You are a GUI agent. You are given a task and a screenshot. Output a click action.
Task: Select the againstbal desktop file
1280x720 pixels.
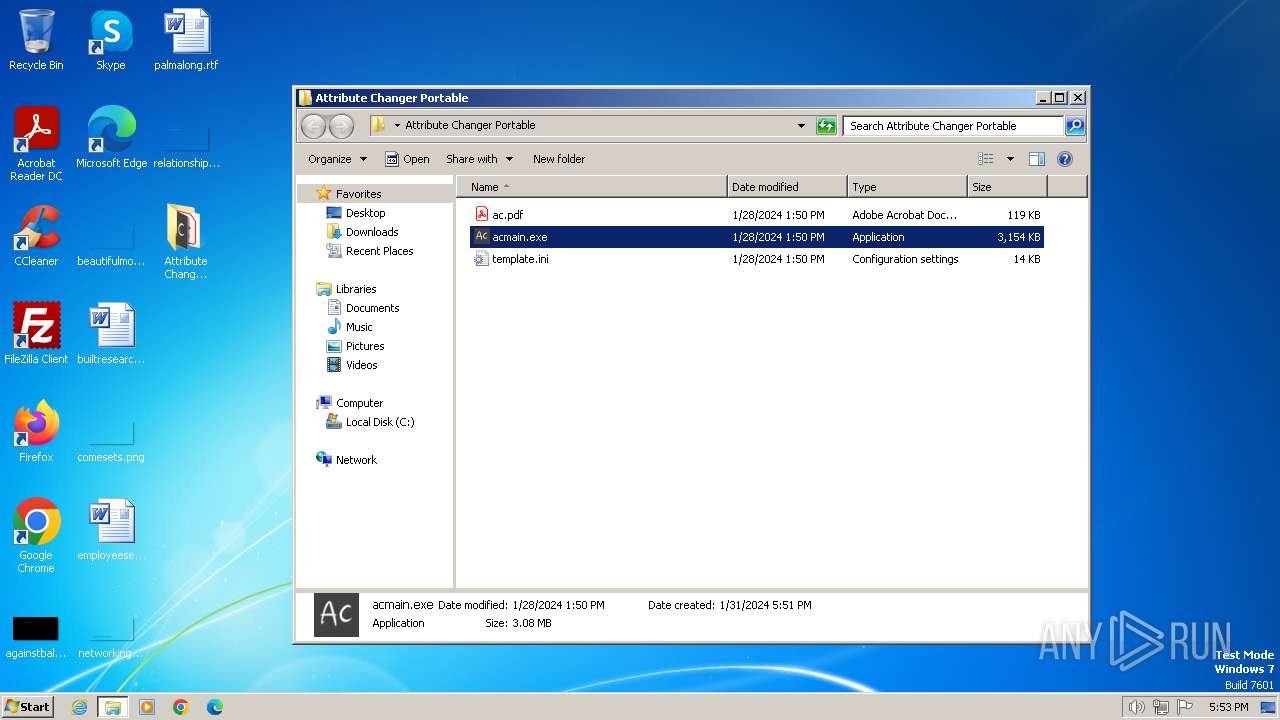pos(36,637)
